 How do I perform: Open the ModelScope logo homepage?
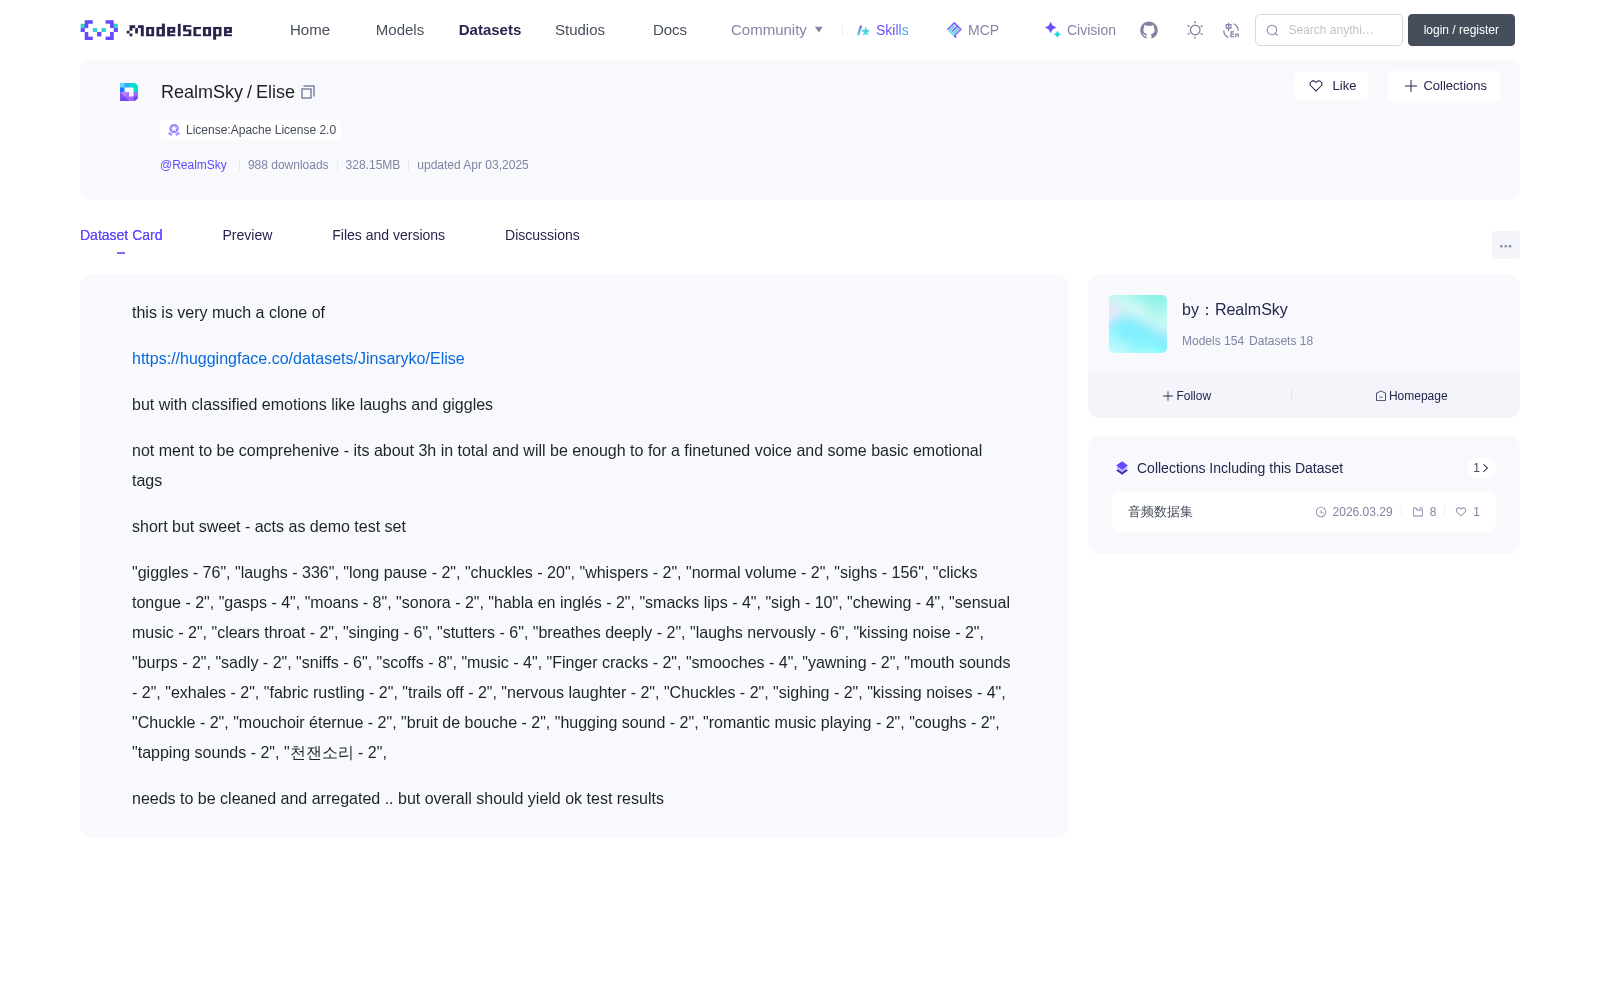pyautogui.click(x=156, y=30)
